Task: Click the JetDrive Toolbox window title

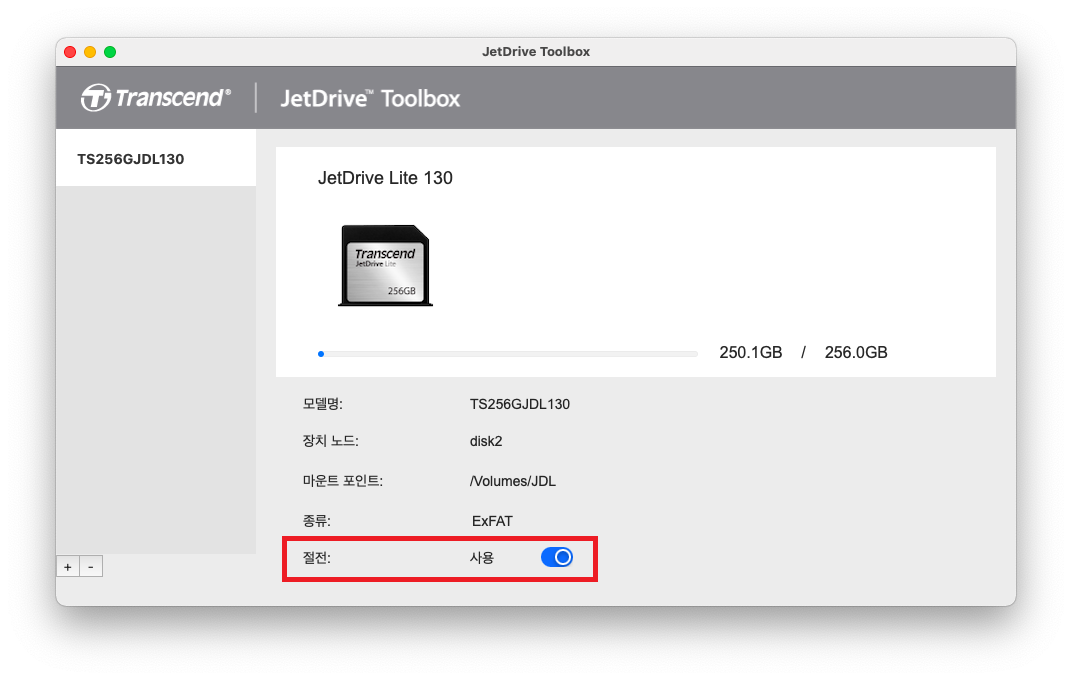Action: click(536, 52)
